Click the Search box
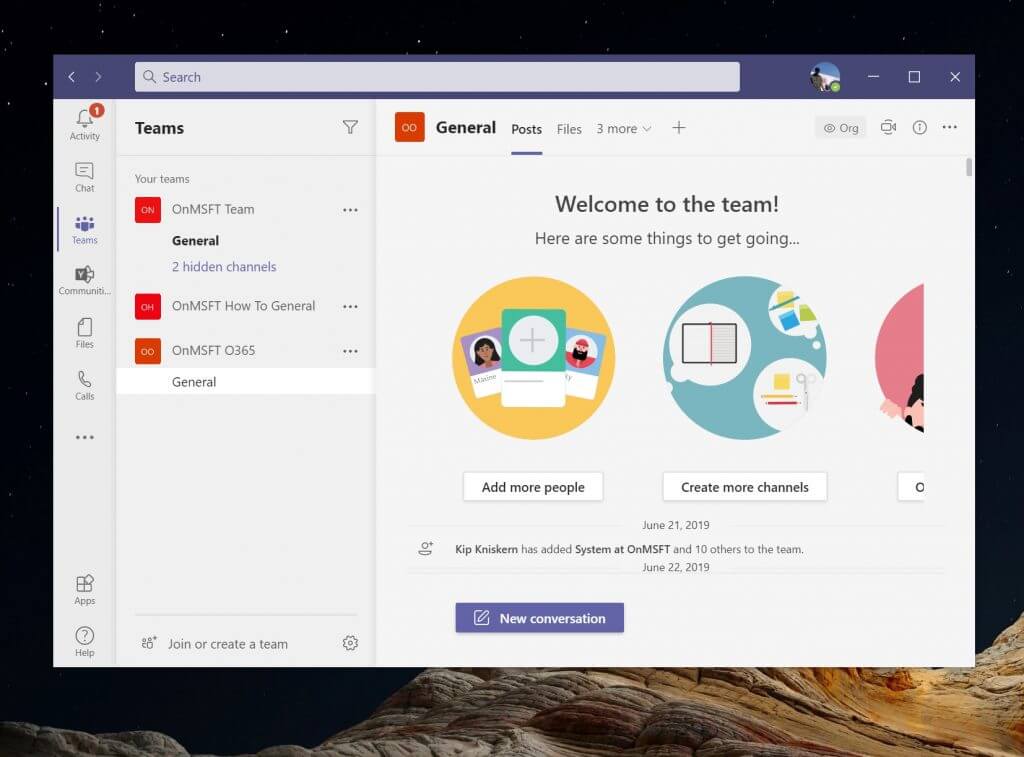This screenshot has height=757, width=1024. click(x=437, y=77)
